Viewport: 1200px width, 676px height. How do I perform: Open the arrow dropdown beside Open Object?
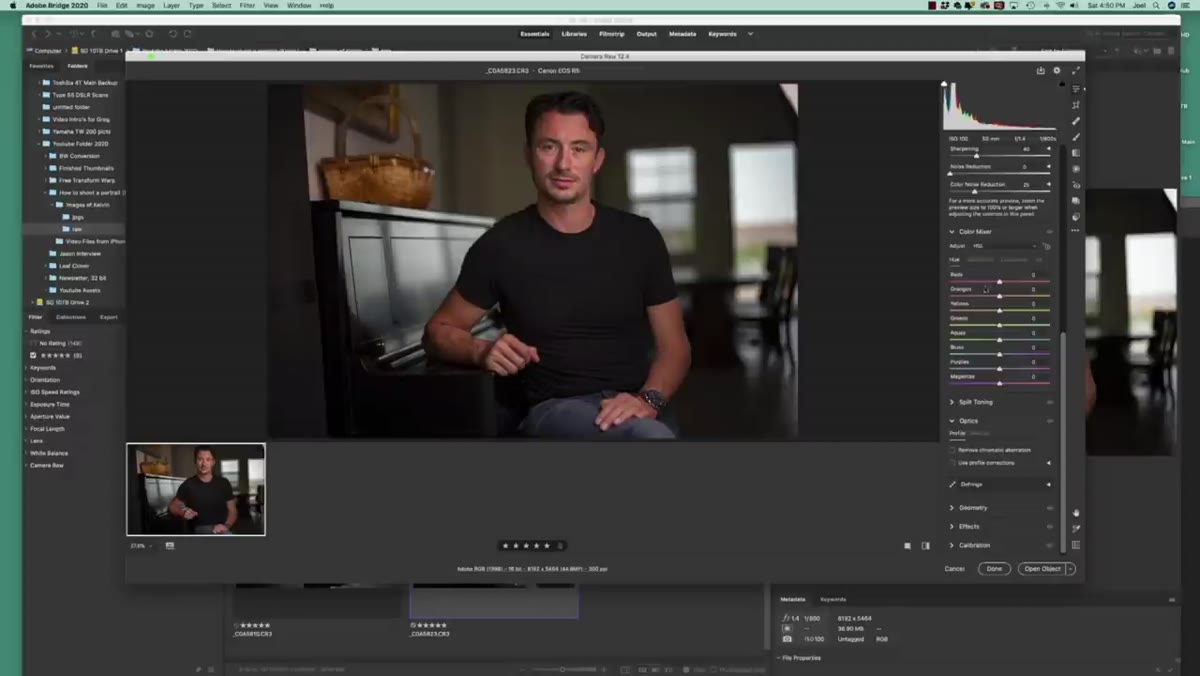coord(1070,569)
